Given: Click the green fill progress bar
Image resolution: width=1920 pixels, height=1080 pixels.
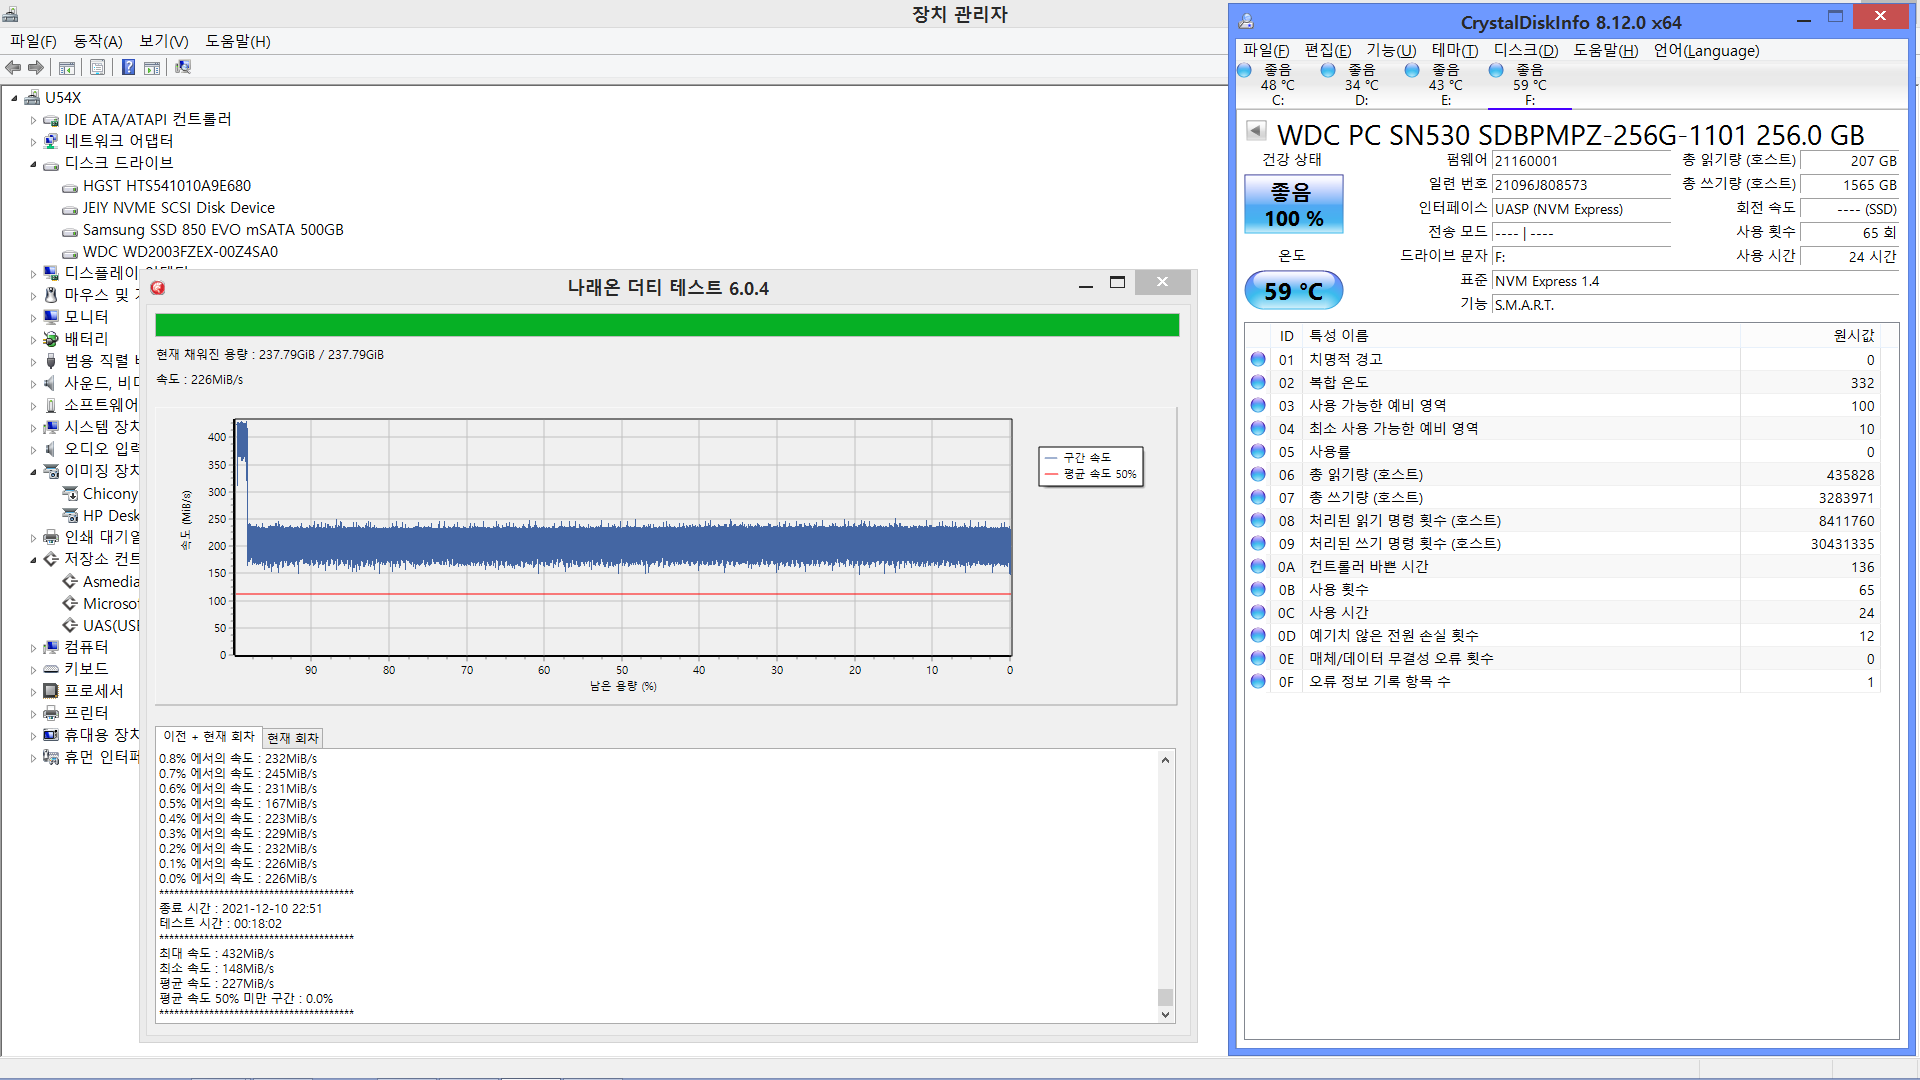Looking at the screenshot, I should [x=667, y=325].
